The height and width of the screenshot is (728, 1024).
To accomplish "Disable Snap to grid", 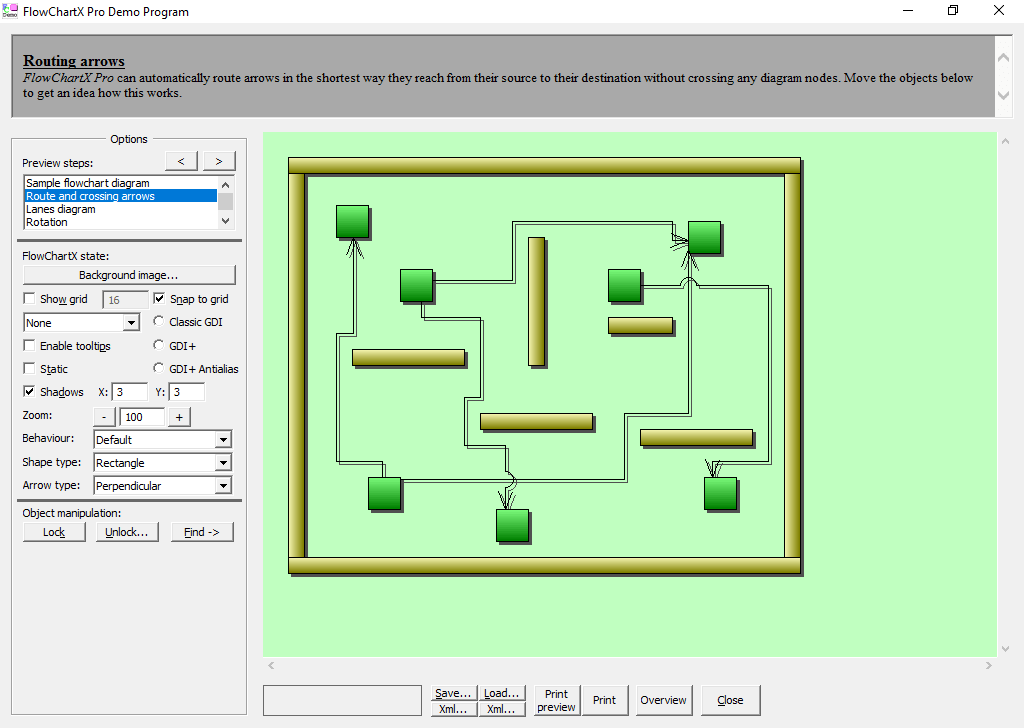I will (x=158, y=298).
